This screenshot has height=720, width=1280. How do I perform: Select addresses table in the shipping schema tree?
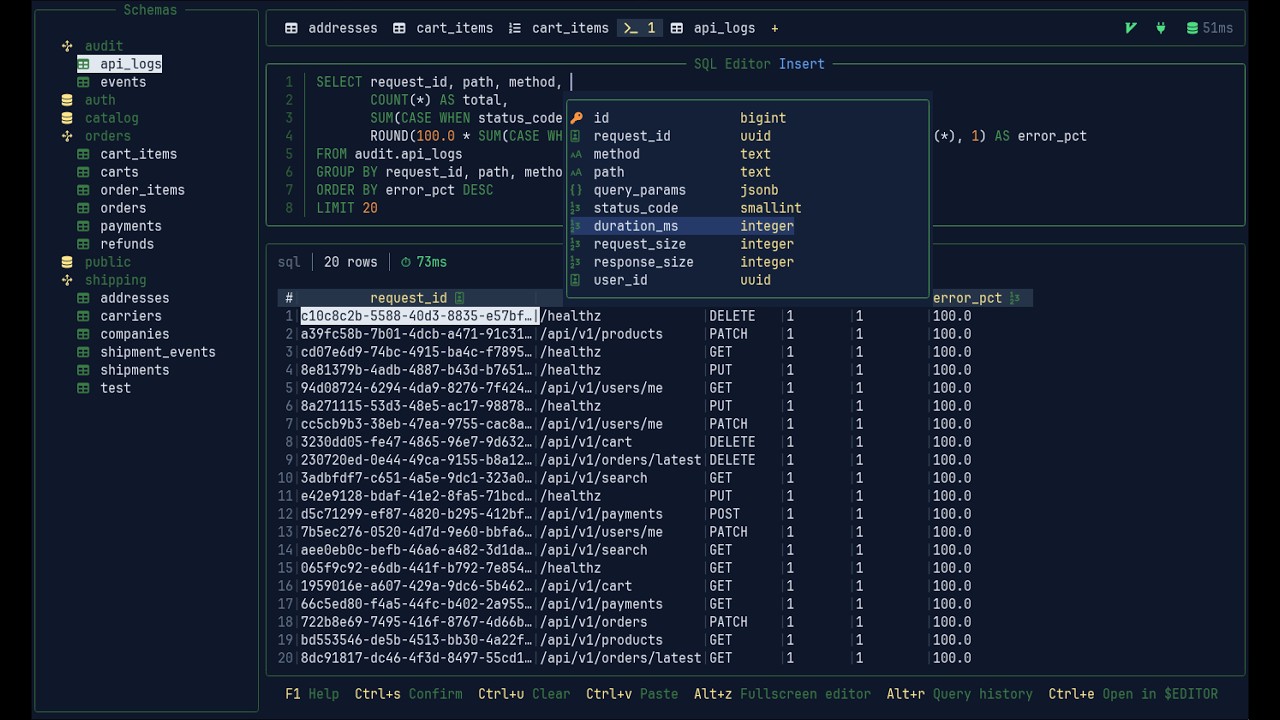135,298
